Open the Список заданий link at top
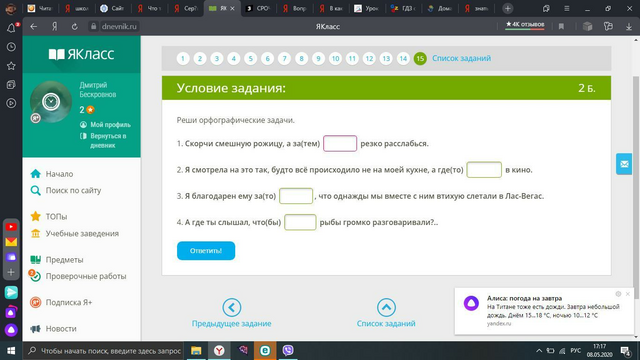Screen dimensions: 640x360 point(461,58)
